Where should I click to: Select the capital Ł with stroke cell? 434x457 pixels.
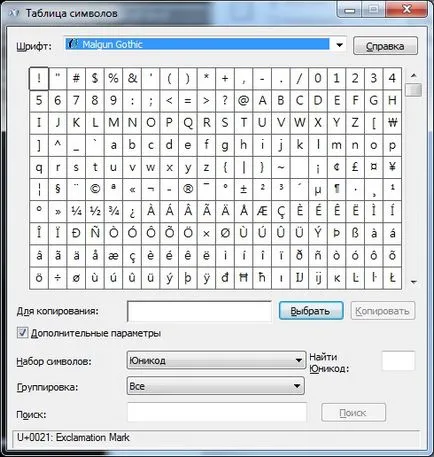392,278
